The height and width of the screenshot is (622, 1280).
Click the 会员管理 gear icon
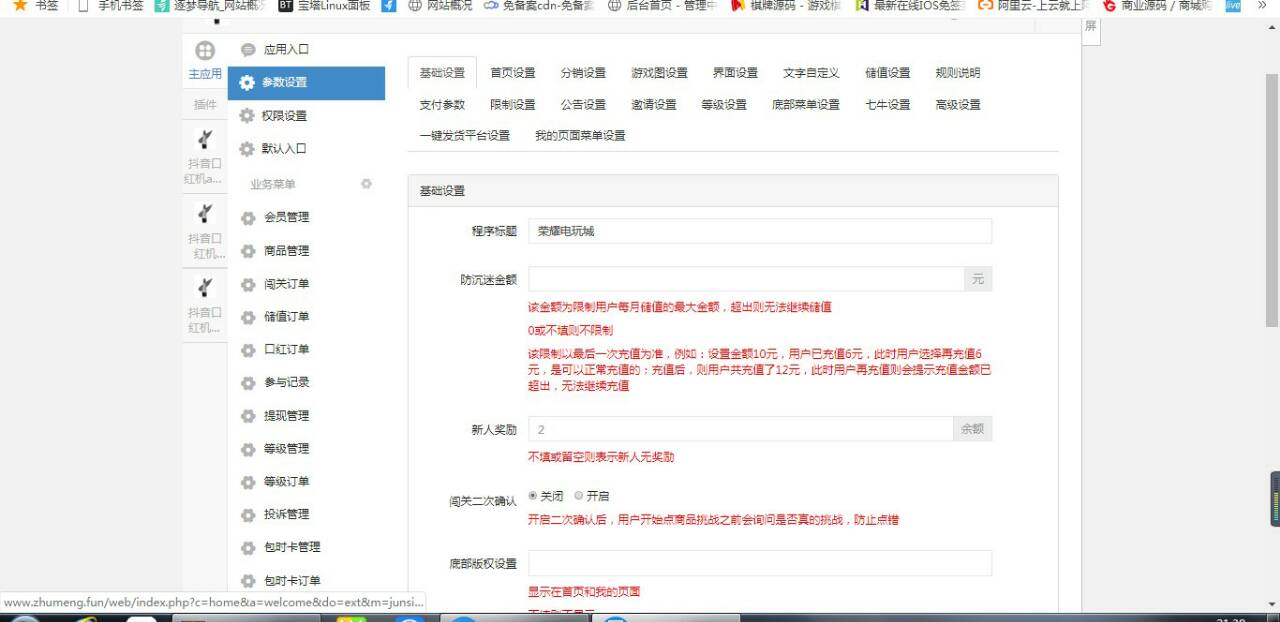pos(248,218)
